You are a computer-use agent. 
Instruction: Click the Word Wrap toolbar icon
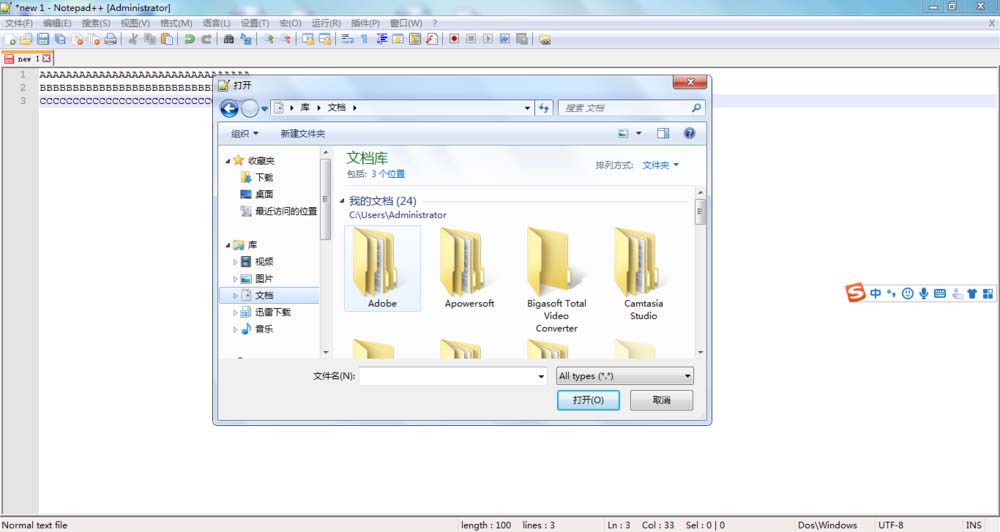click(x=347, y=40)
